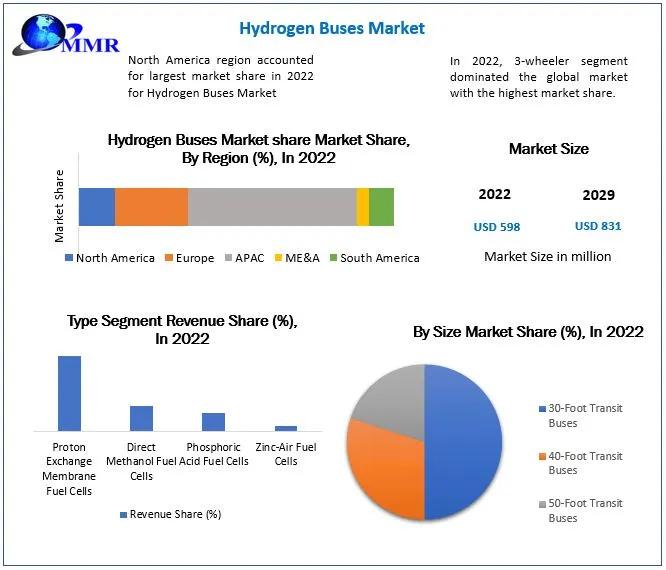Click the APAC legend label

click(250, 258)
